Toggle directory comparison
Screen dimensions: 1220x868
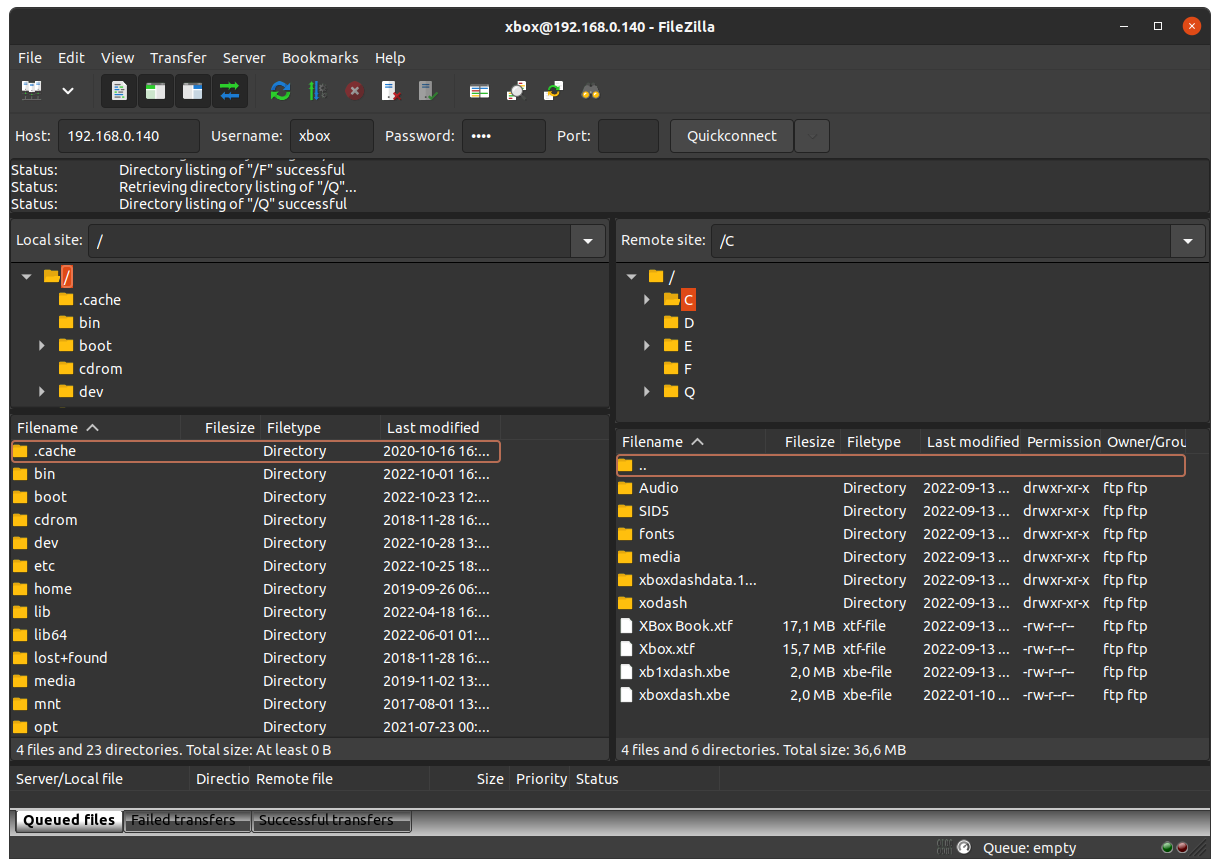[480, 91]
